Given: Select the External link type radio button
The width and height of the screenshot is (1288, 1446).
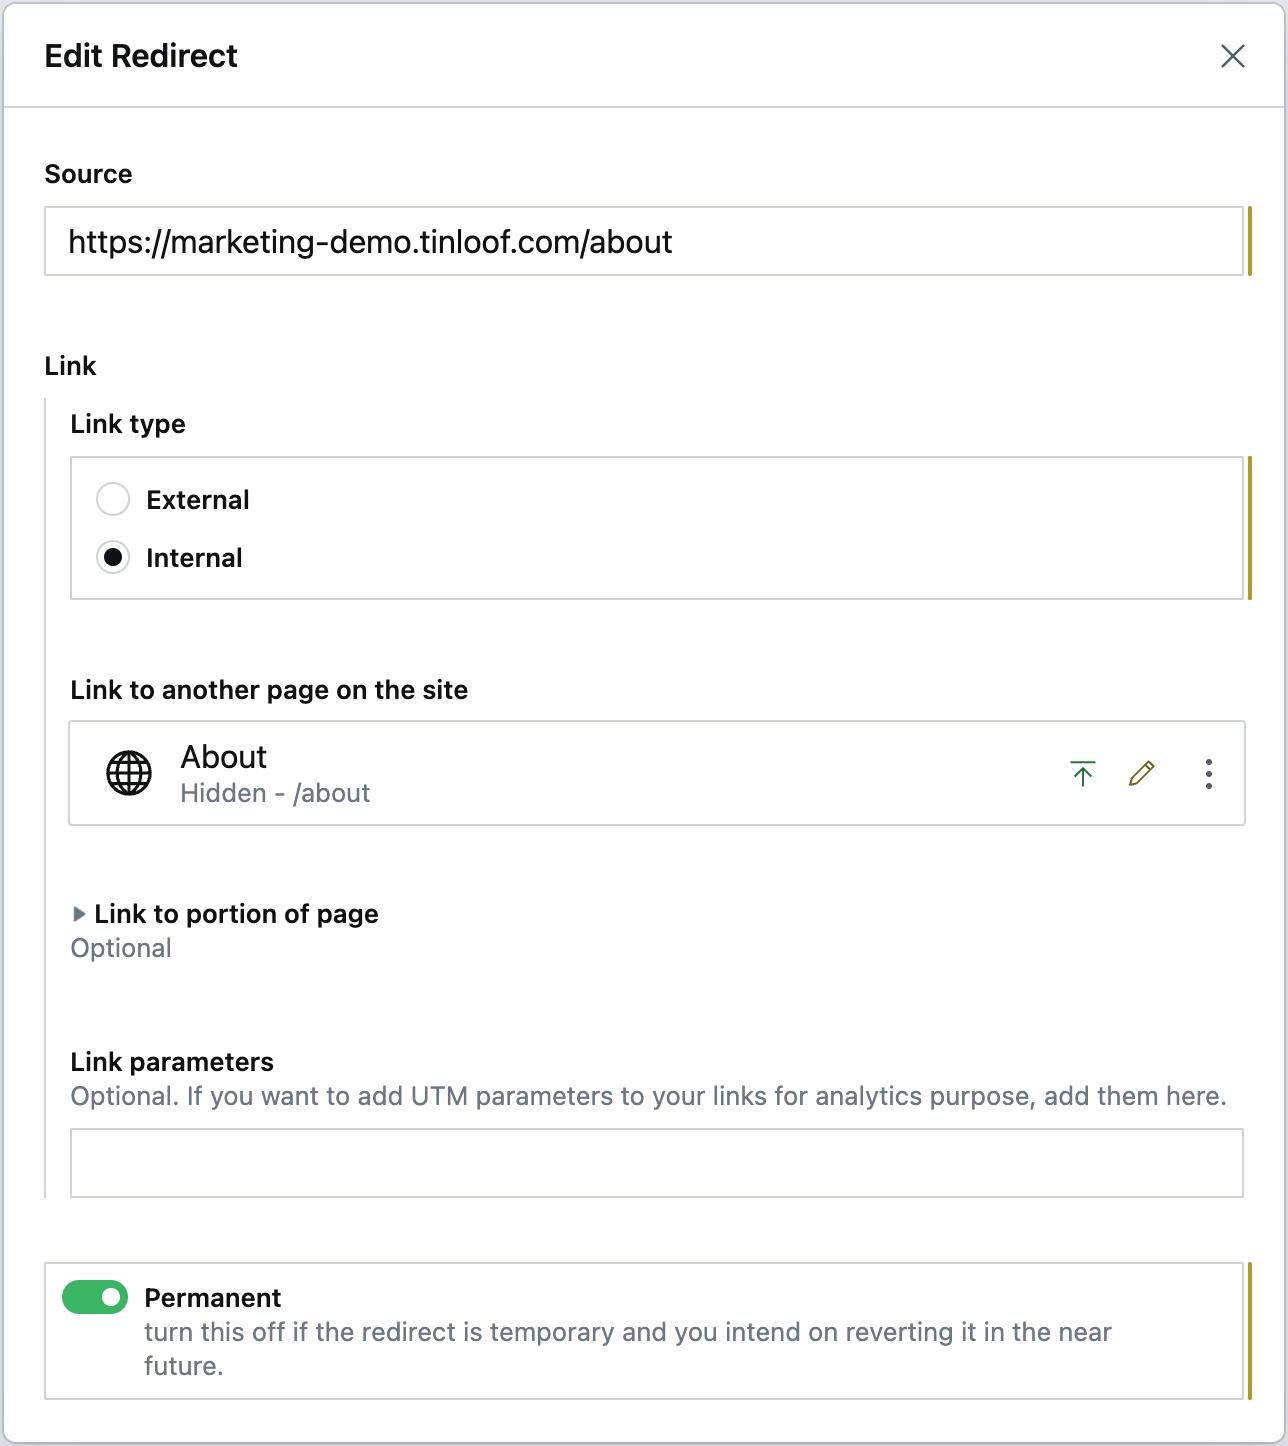Looking at the screenshot, I should tap(113, 499).
